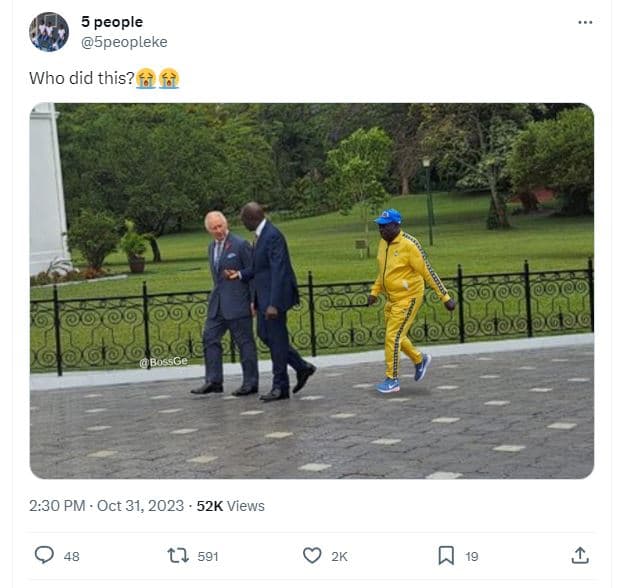The height and width of the screenshot is (588, 622).
Task: Click the 2K likes count
Action: coord(340,557)
